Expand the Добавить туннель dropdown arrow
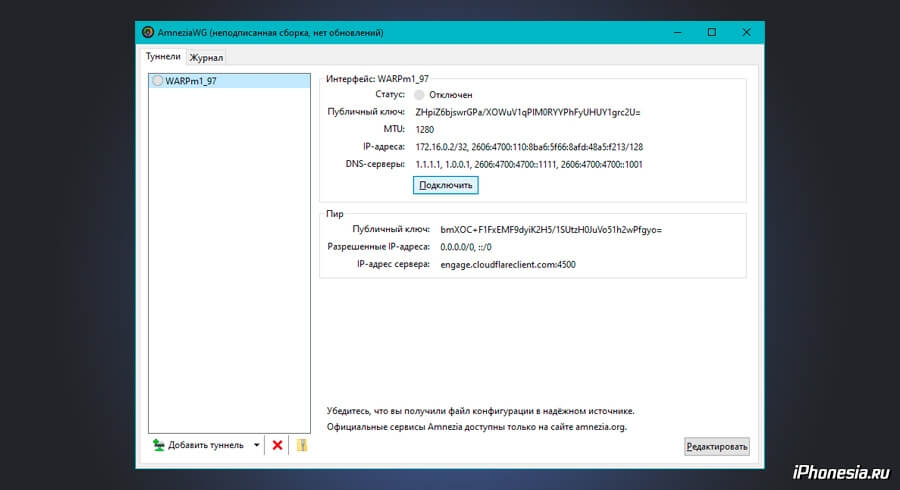This screenshot has width=900, height=490. 256,445
